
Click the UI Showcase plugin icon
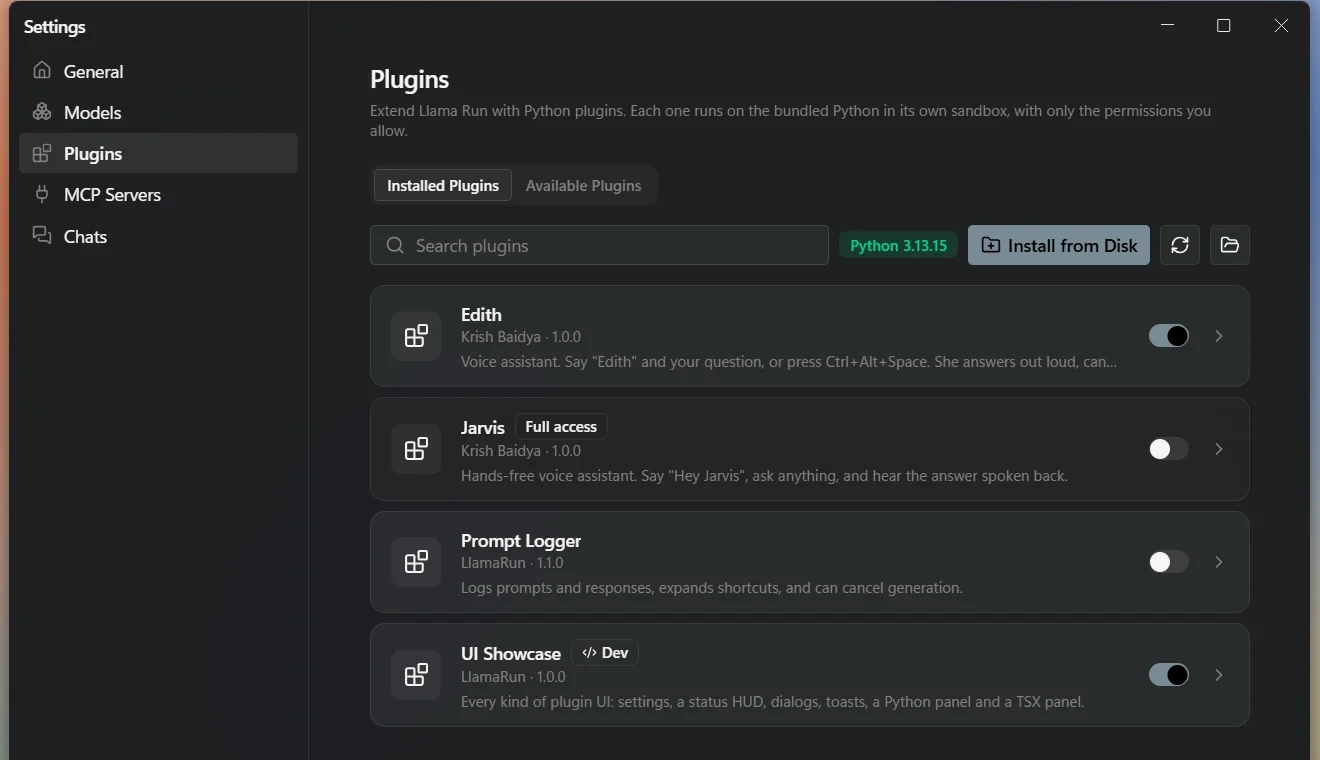click(x=416, y=675)
